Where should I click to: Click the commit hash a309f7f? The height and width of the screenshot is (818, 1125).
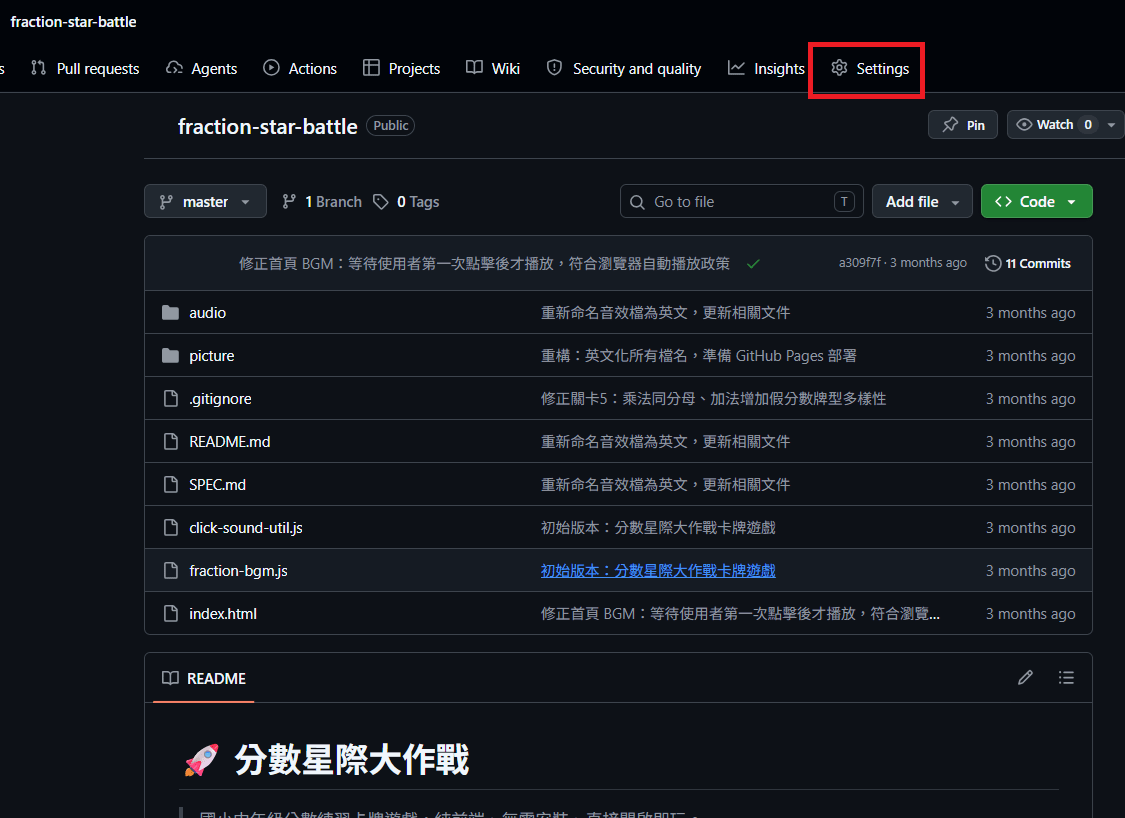(x=860, y=263)
